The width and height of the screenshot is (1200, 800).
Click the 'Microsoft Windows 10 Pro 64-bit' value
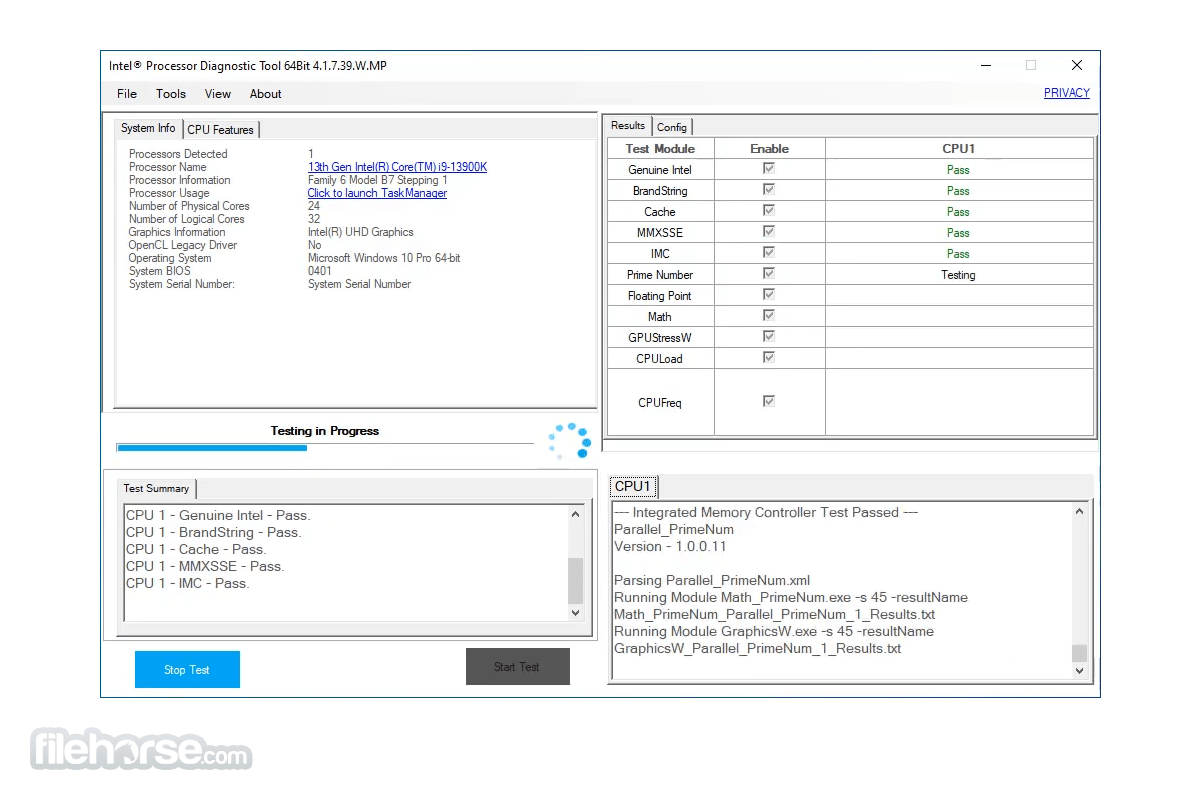(384, 258)
